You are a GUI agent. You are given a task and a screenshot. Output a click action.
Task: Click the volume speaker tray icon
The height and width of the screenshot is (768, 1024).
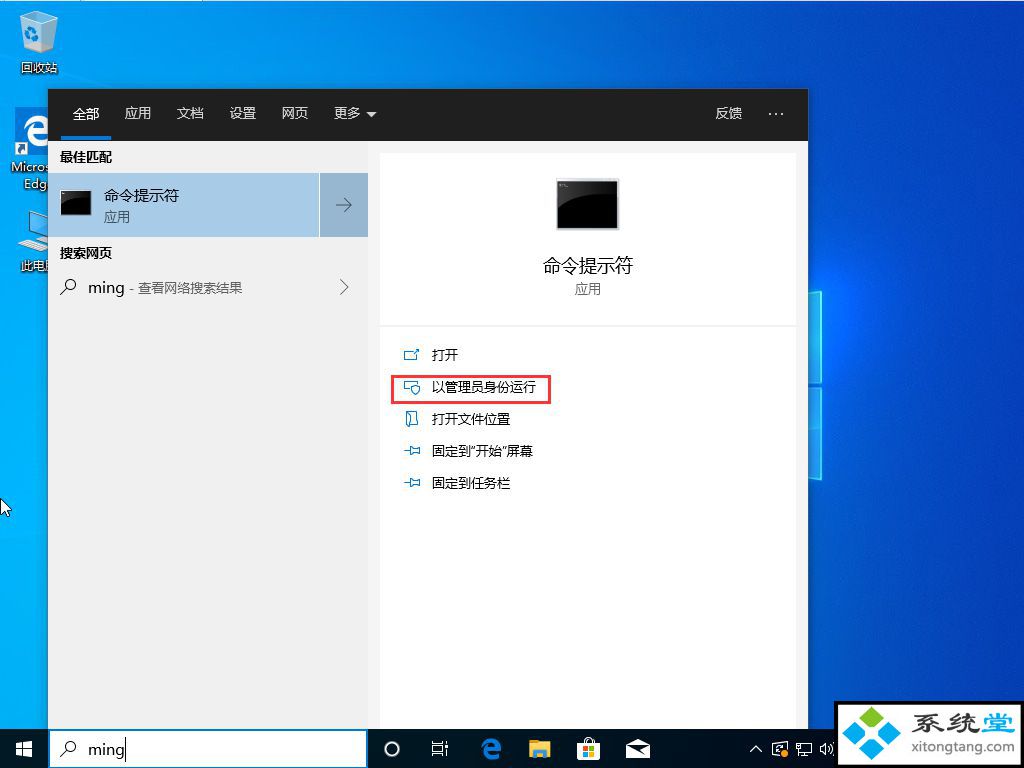[x=826, y=748]
